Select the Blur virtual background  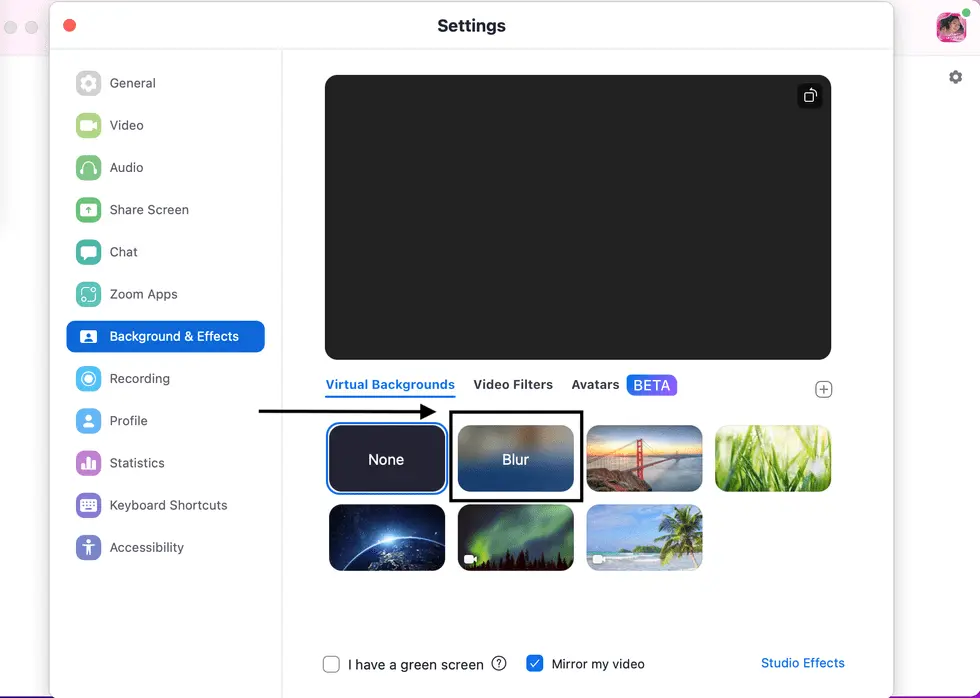516,459
